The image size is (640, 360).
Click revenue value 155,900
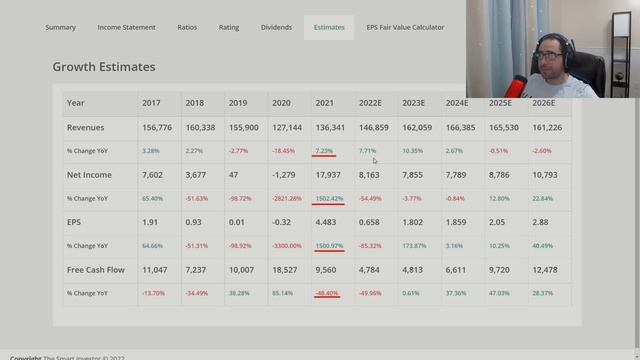pos(243,127)
